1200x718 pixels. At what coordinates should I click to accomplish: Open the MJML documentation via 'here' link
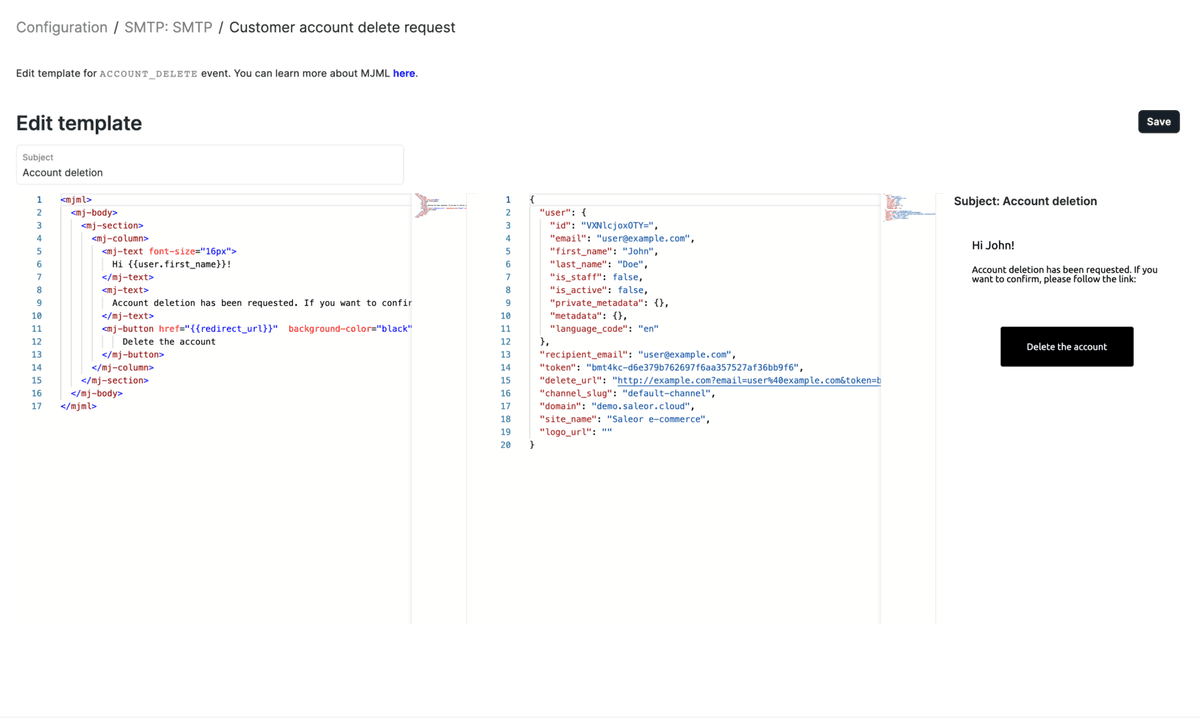point(404,73)
